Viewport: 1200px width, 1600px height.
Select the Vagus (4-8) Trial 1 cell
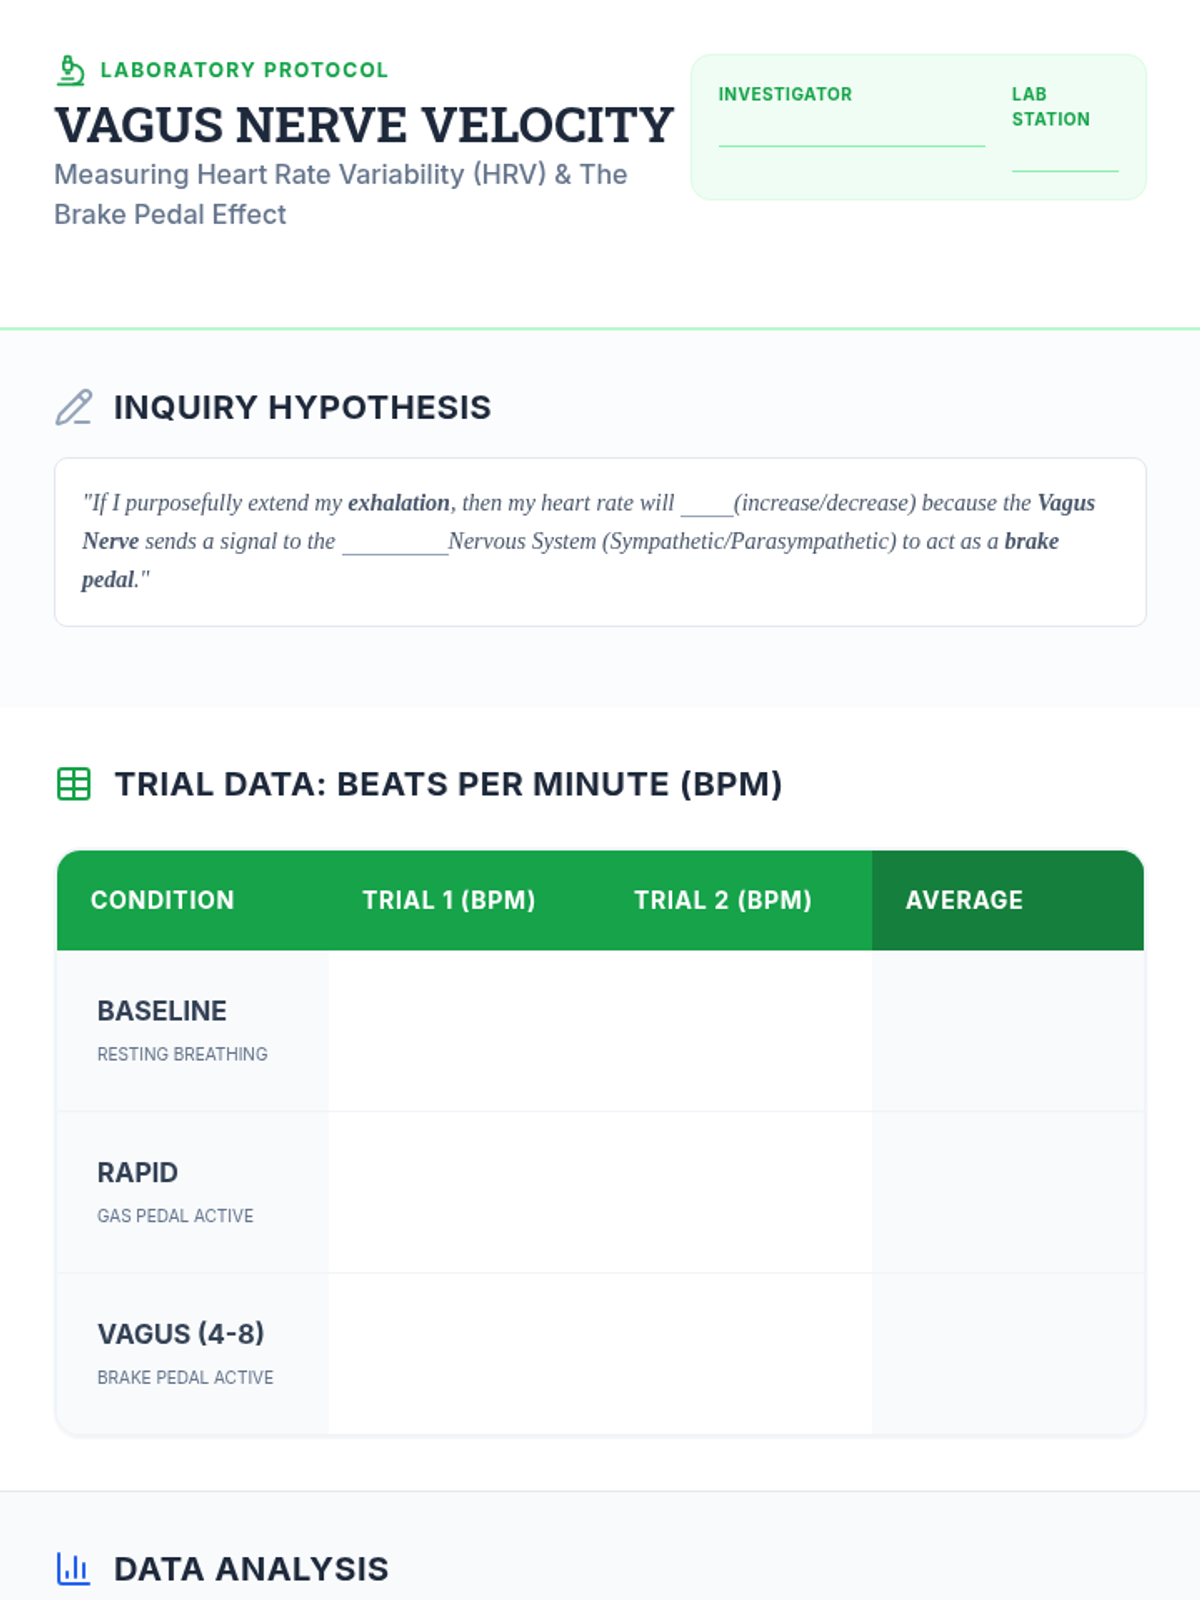pyautogui.click(x=464, y=1354)
